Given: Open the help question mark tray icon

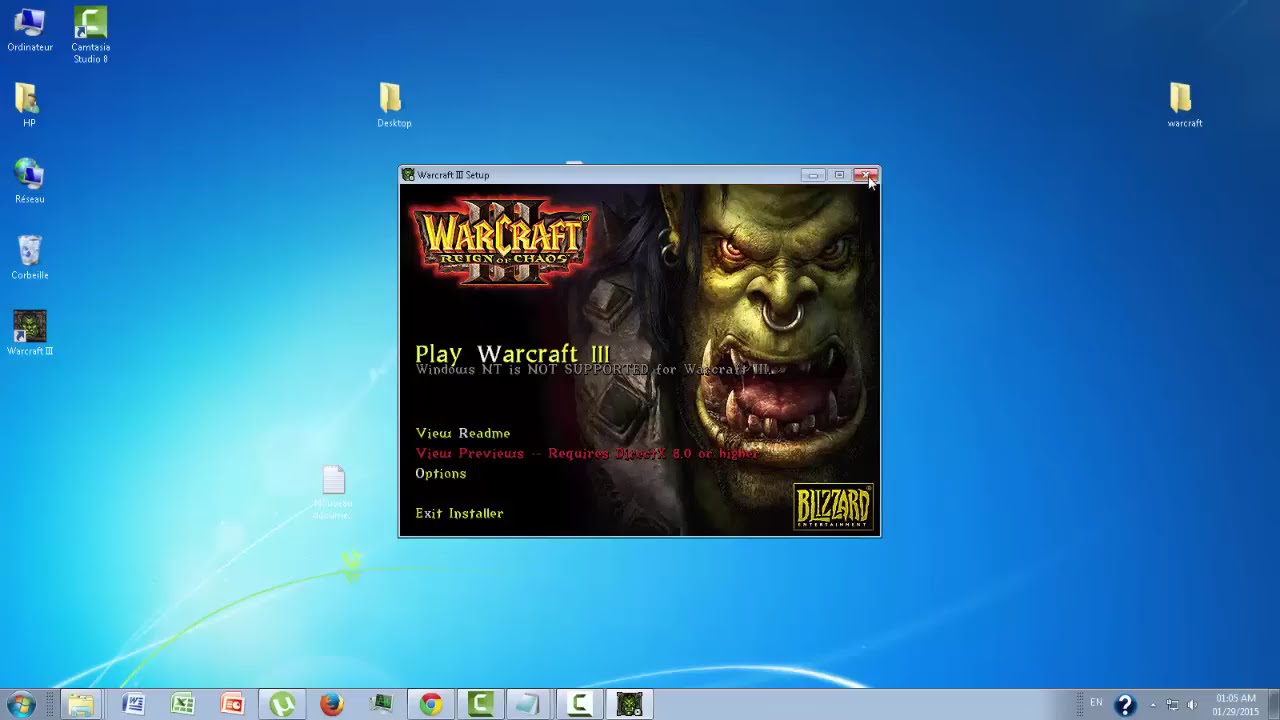Looking at the screenshot, I should pyautogui.click(x=1125, y=705).
